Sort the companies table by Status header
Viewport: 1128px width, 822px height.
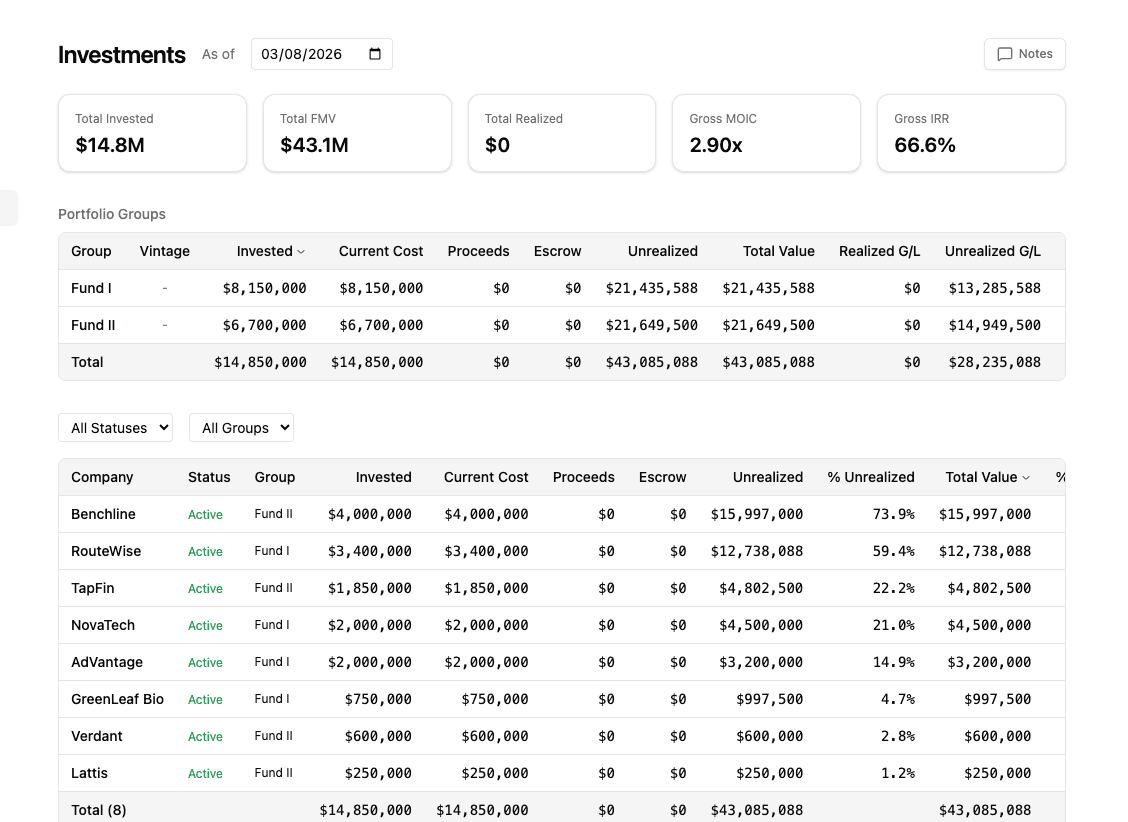point(209,477)
